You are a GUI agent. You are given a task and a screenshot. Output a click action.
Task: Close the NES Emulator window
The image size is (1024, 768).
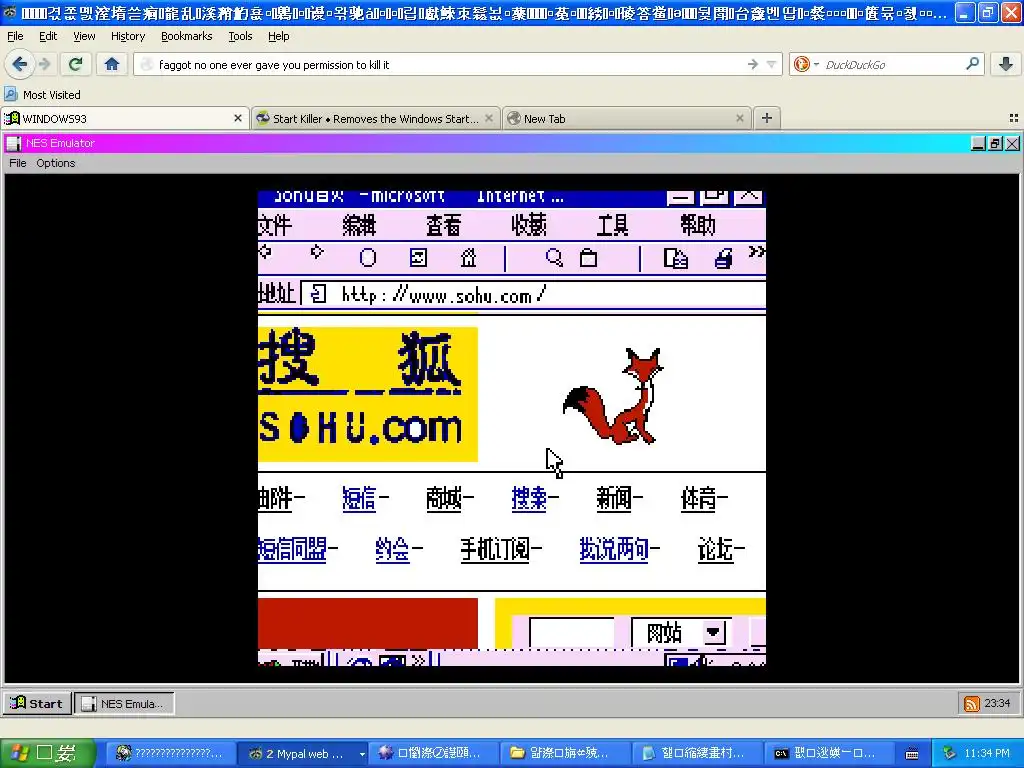1012,144
